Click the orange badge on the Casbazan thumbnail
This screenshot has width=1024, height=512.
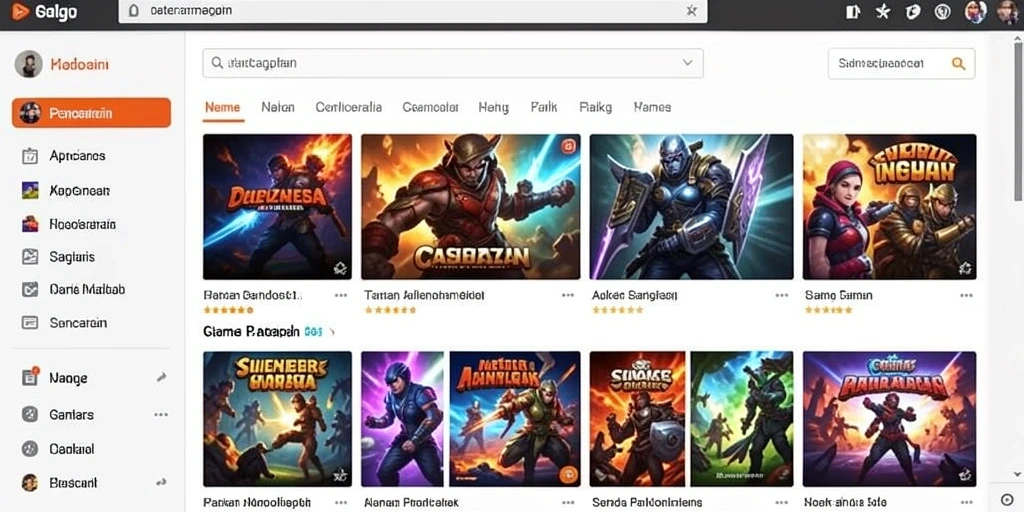568,146
